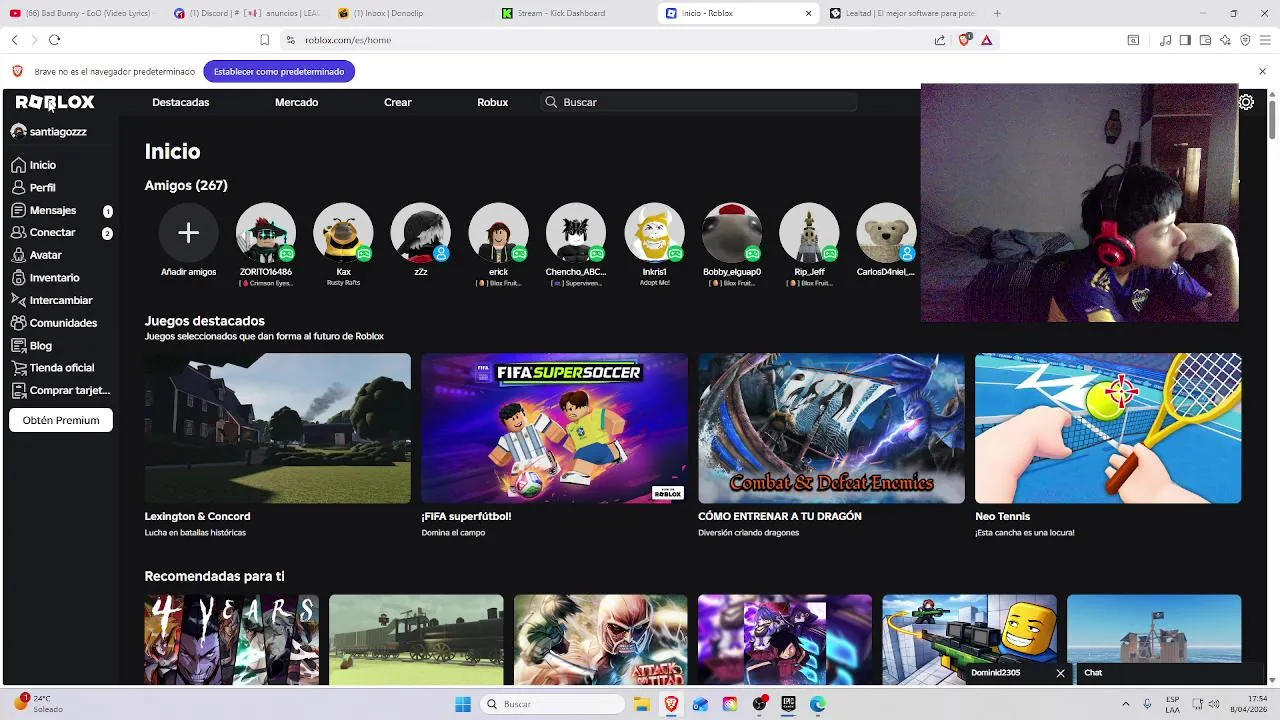This screenshot has height=720, width=1280.
Task: Open Brave Leo AI sparkle icon
Action: [x=1225, y=40]
